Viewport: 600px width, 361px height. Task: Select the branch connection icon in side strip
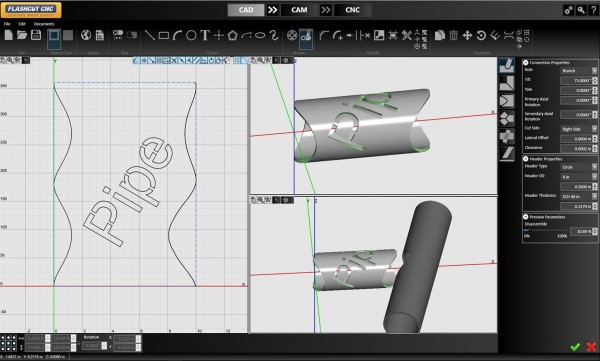coord(507,65)
